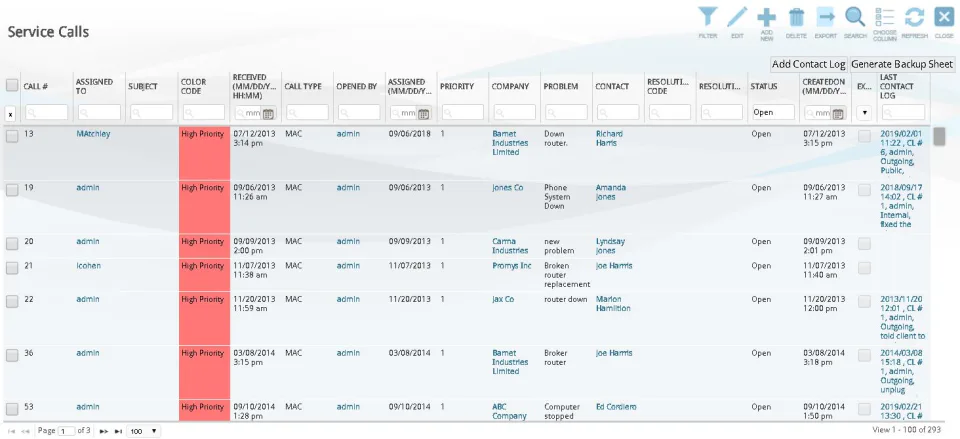Image resolution: width=960 pixels, height=439 pixels.
Task: Refresh the service calls grid
Action: [x=915, y=23]
